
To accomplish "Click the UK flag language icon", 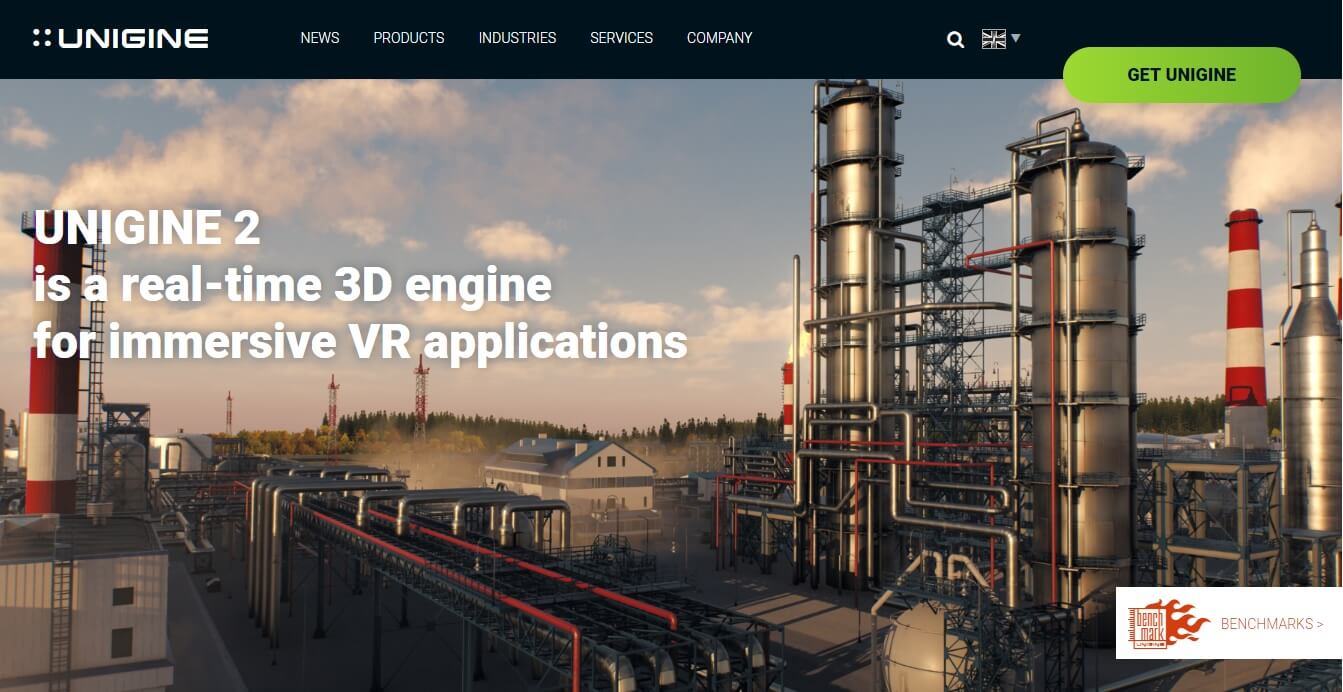I will (x=993, y=39).
